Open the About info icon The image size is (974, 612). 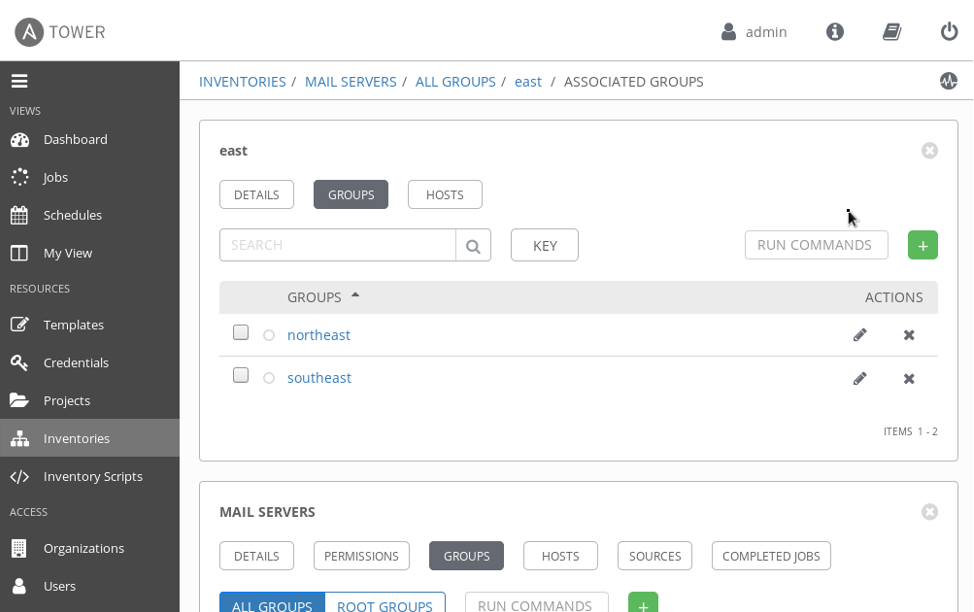835,32
